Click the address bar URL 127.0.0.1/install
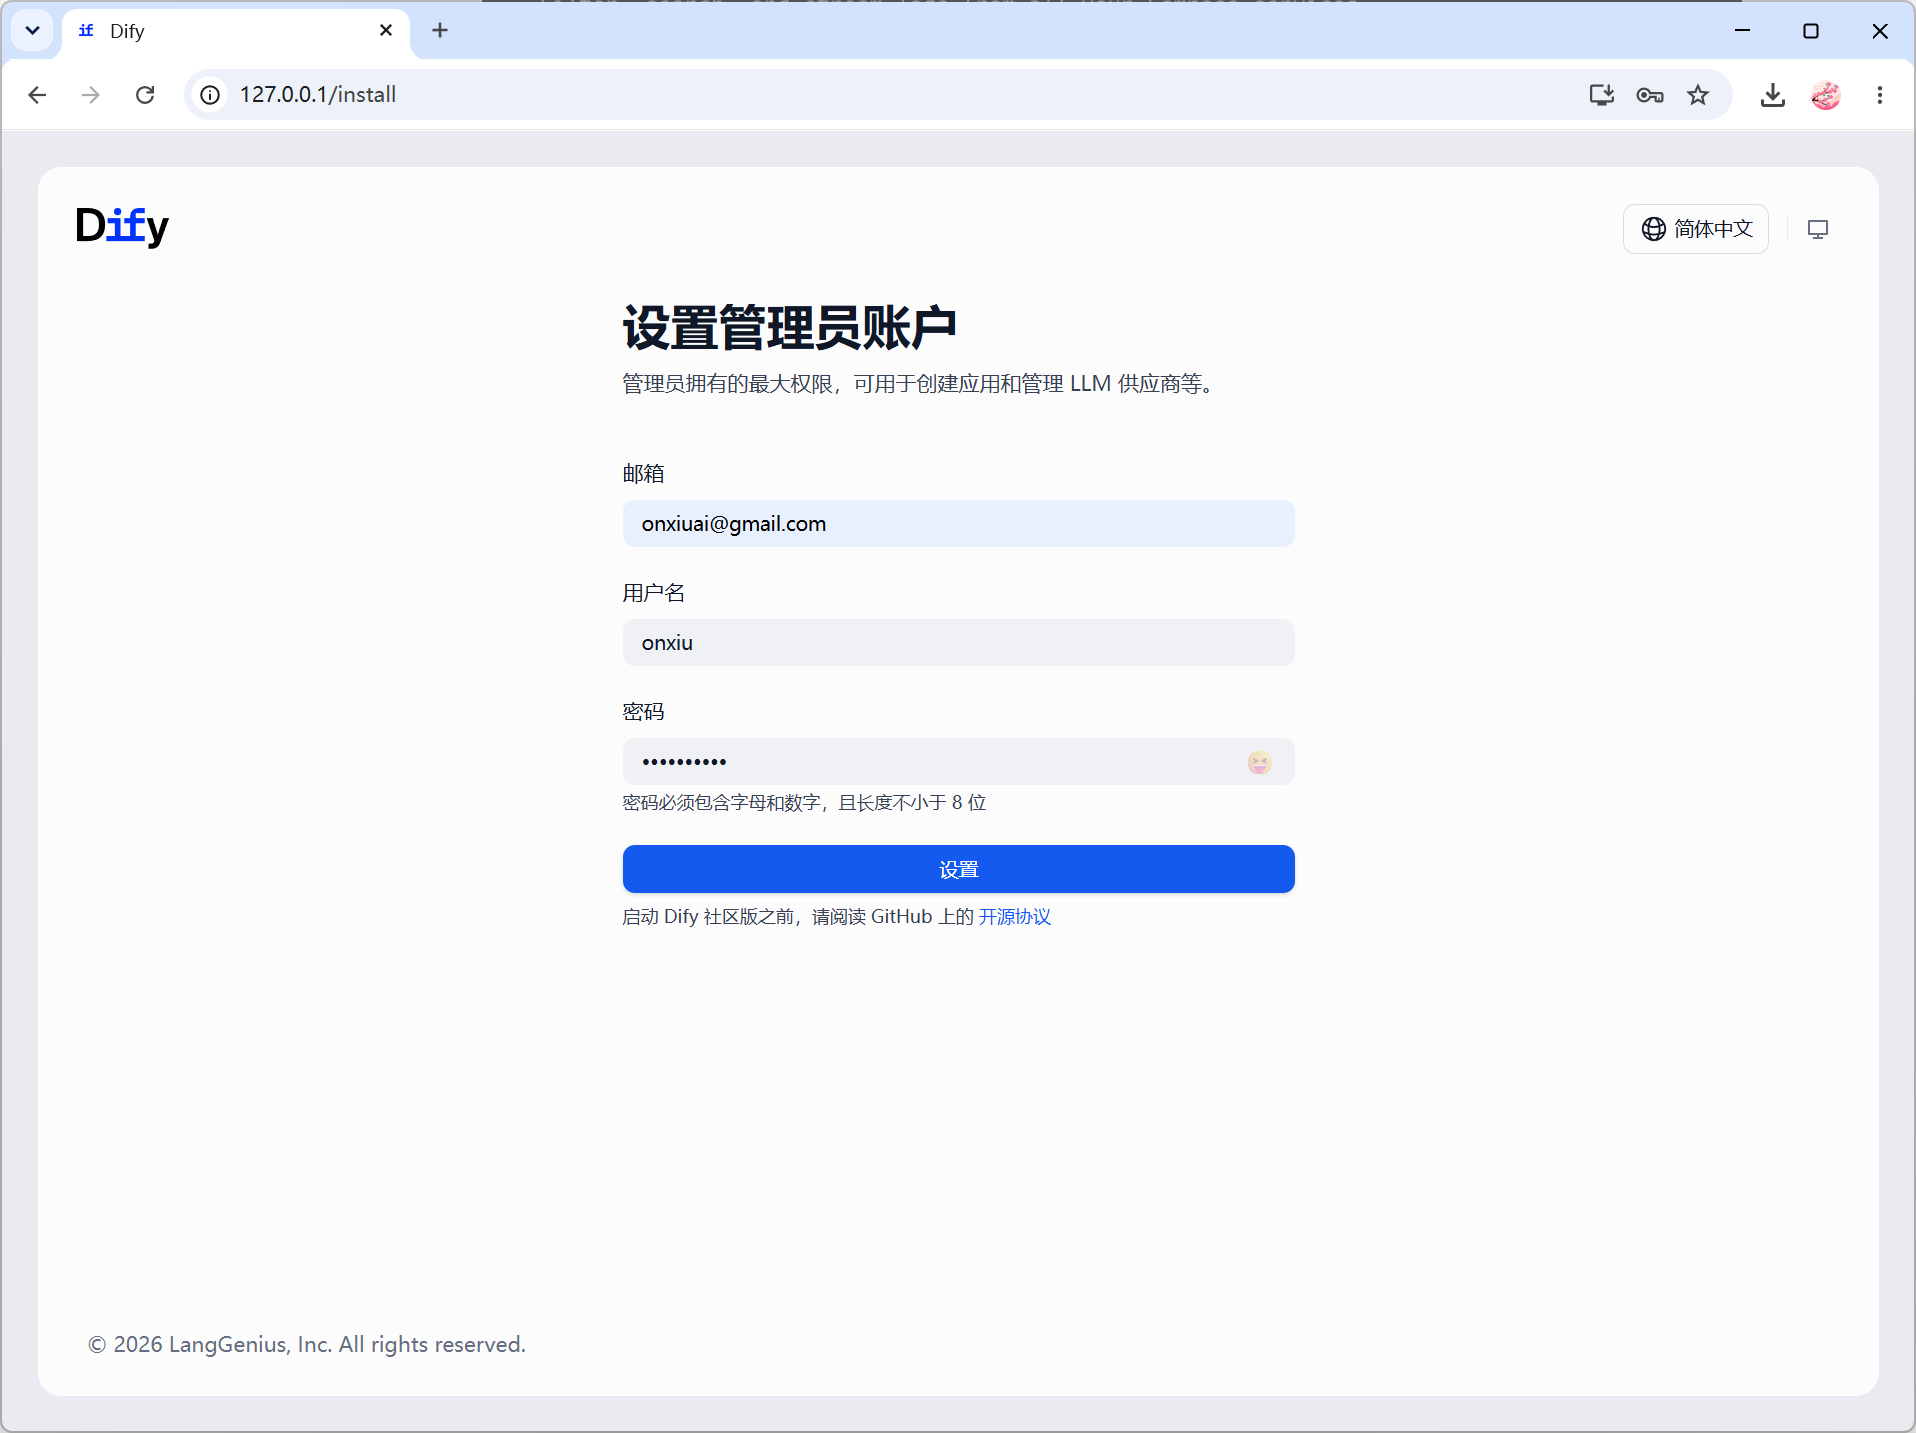Image resolution: width=1916 pixels, height=1433 pixels. pyautogui.click(x=318, y=95)
